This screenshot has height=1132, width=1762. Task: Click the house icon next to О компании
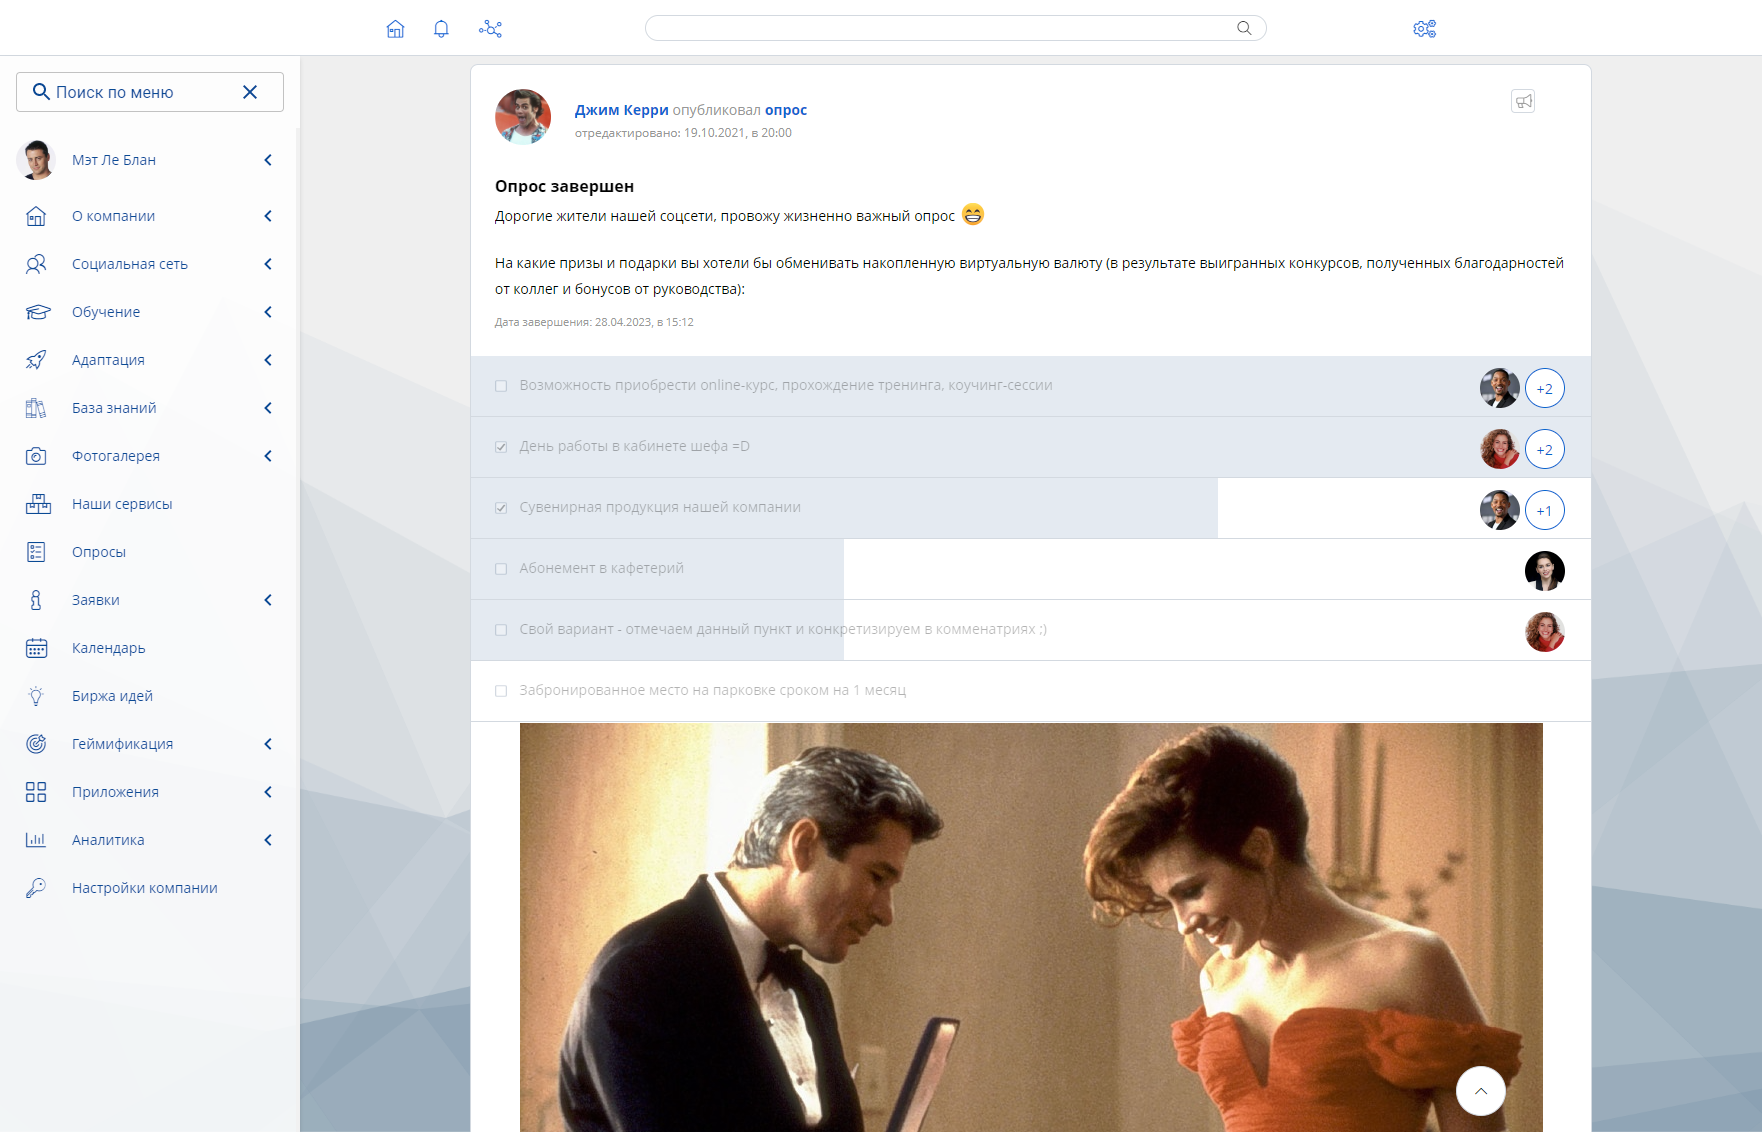click(36, 216)
